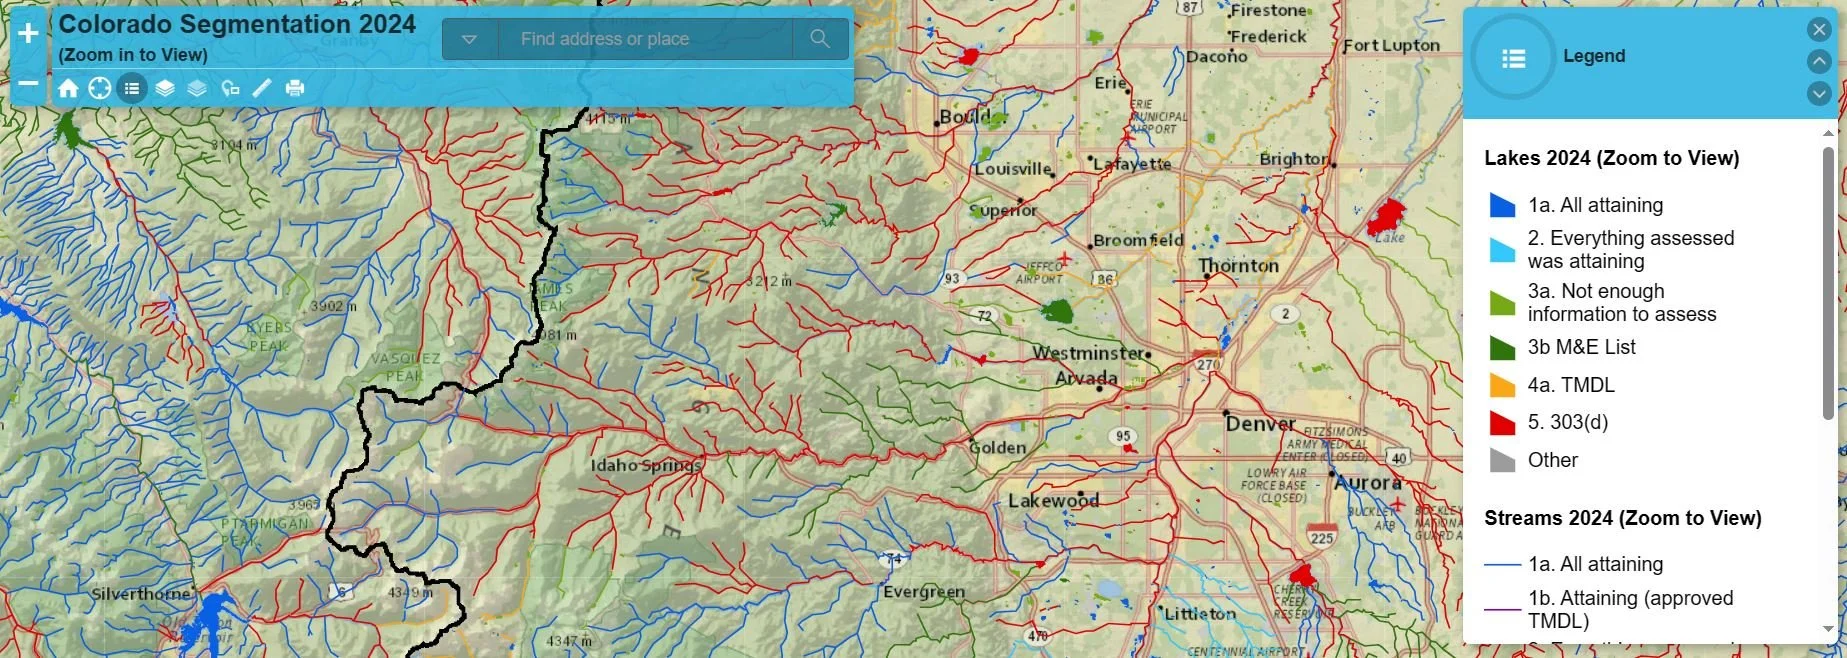Click the Legend panel scrollbar thumb
This screenshot has width=1847, height=658.
pyautogui.click(x=1828, y=282)
